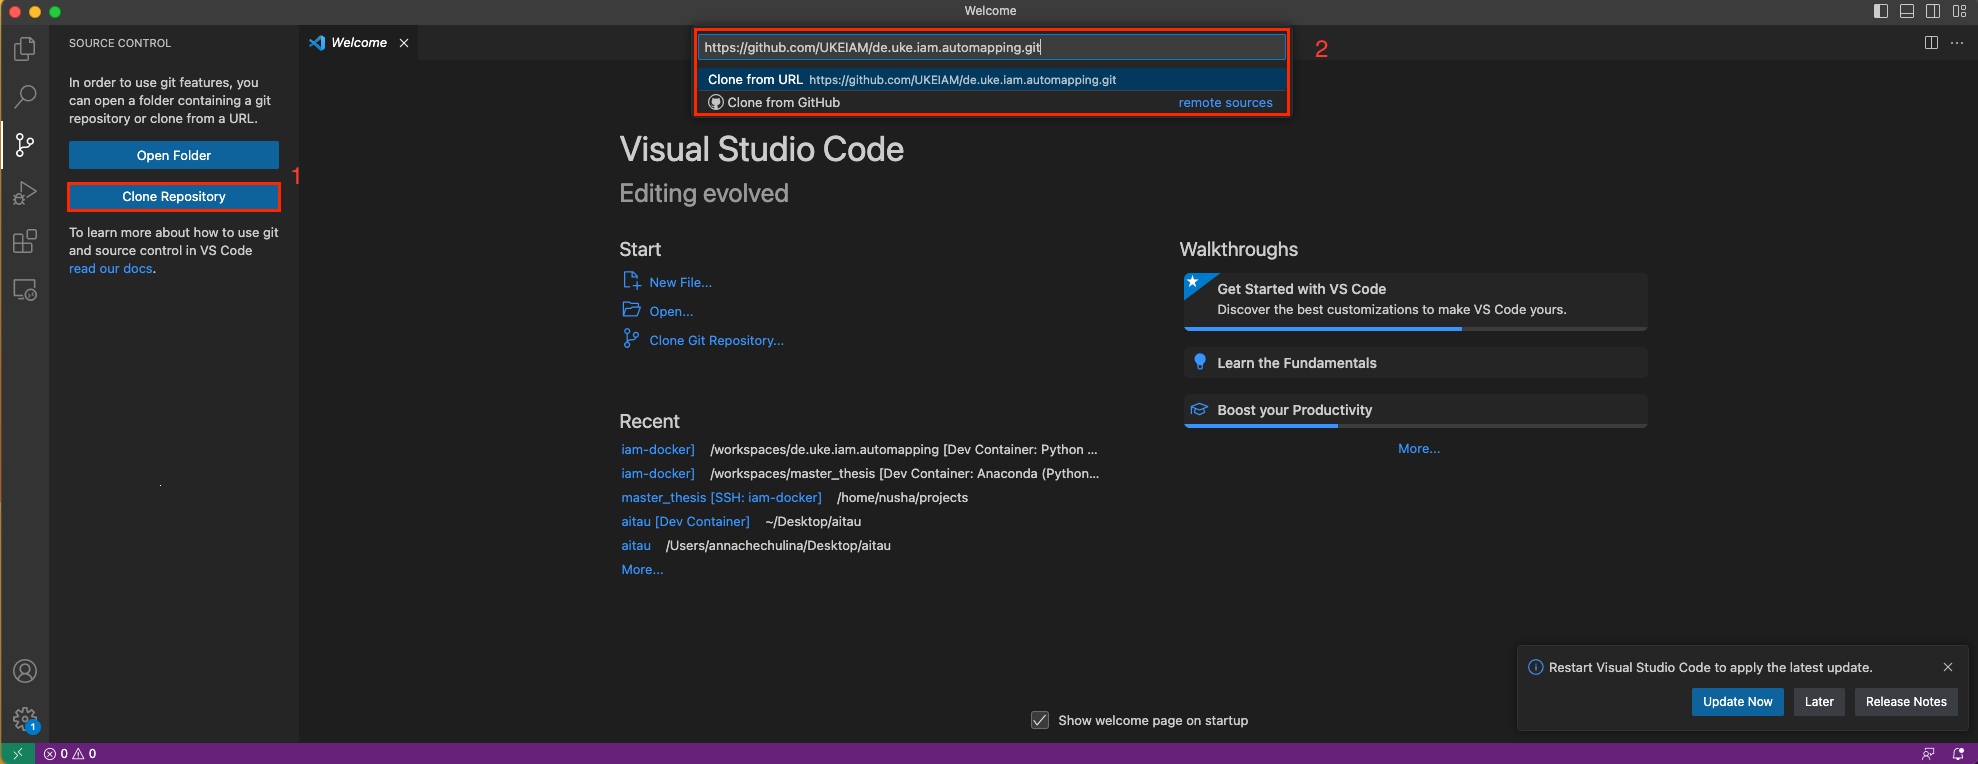
Task: Open the Search view in activity bar
Action: click(x=25, y=96)
